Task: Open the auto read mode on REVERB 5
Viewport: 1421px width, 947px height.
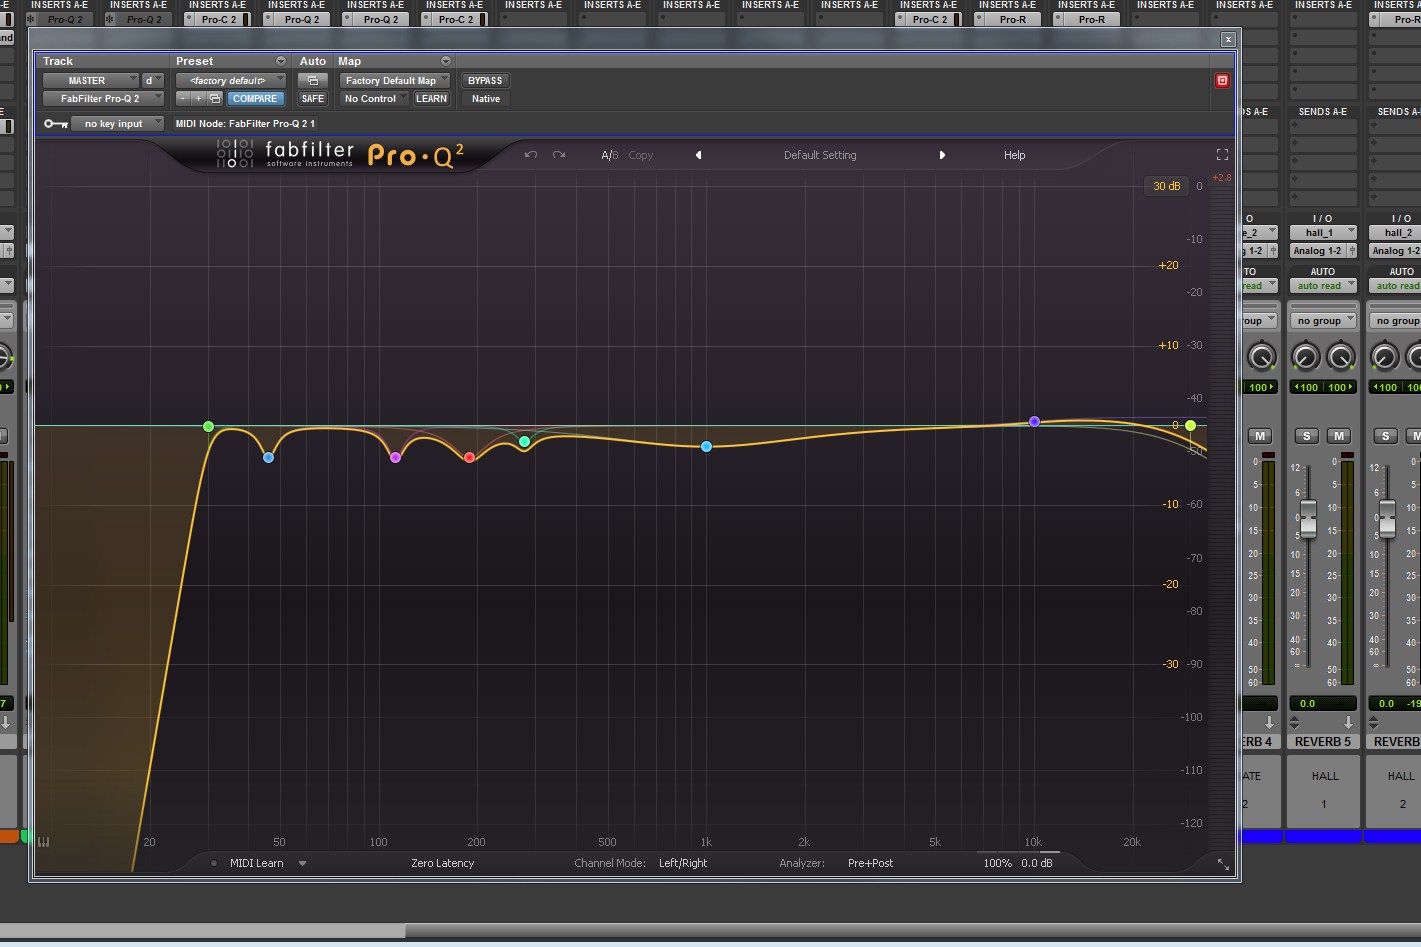Action: click(1323, 285)
